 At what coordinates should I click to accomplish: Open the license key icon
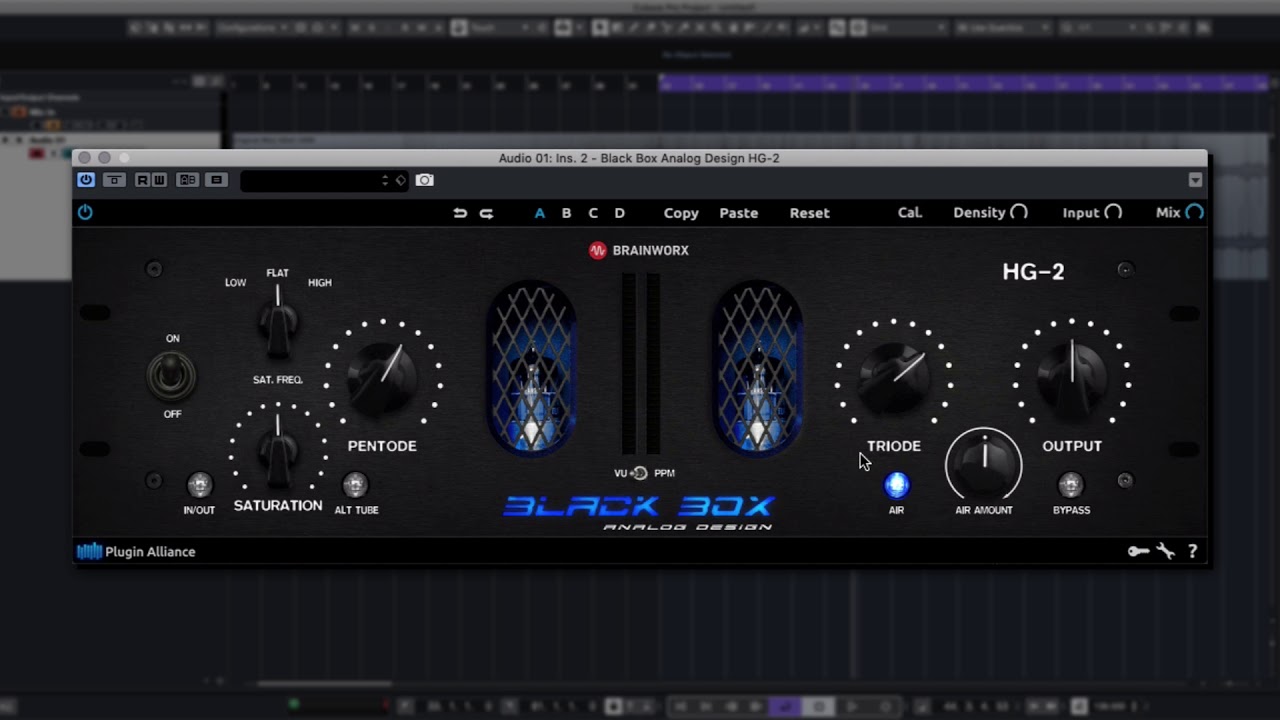pyautogui.click(x=1138, y=551)
